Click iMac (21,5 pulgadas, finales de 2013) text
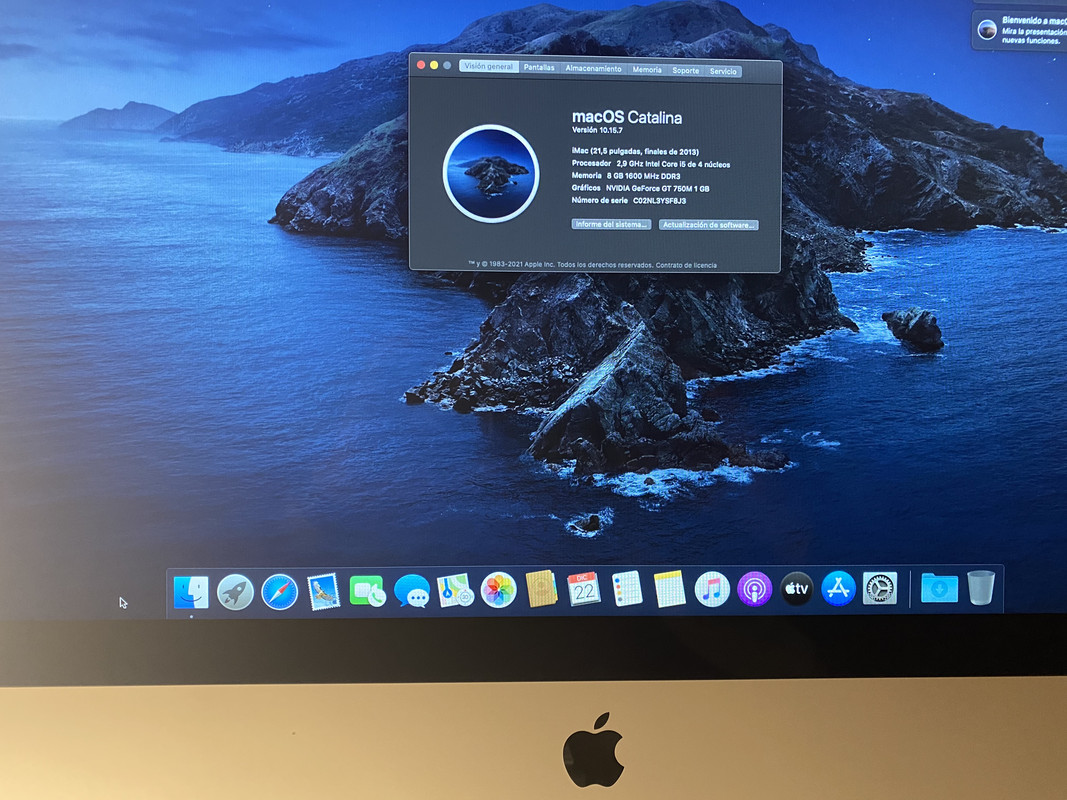The width and height of the screenshot is (1067, 800). coord(635,152)
